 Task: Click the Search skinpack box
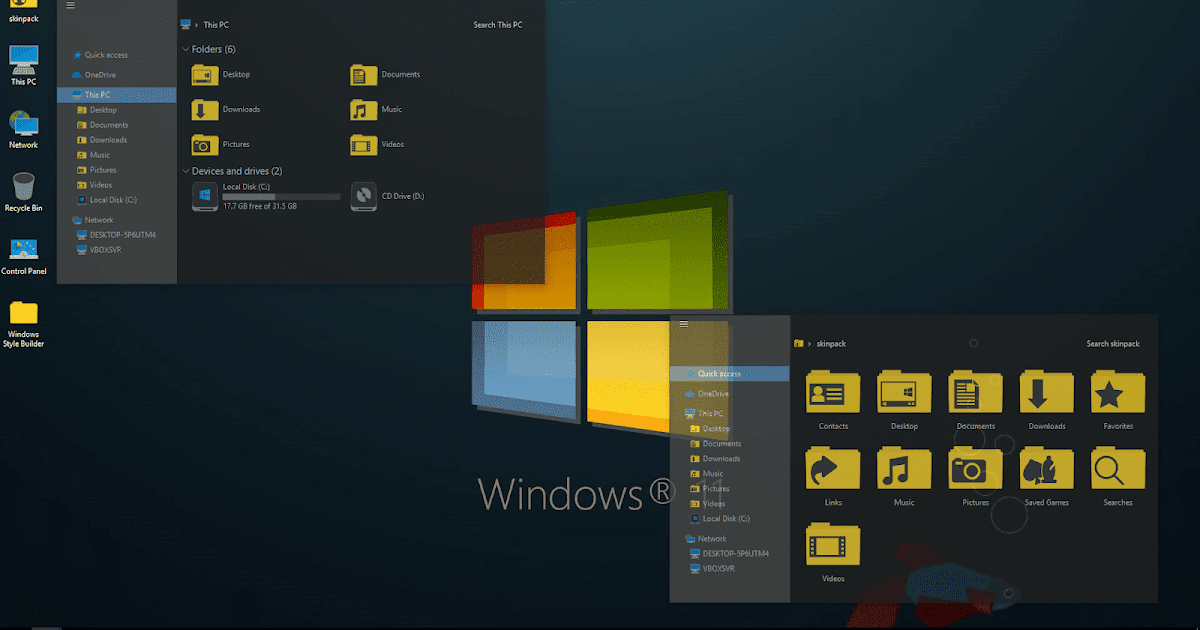1113,344
